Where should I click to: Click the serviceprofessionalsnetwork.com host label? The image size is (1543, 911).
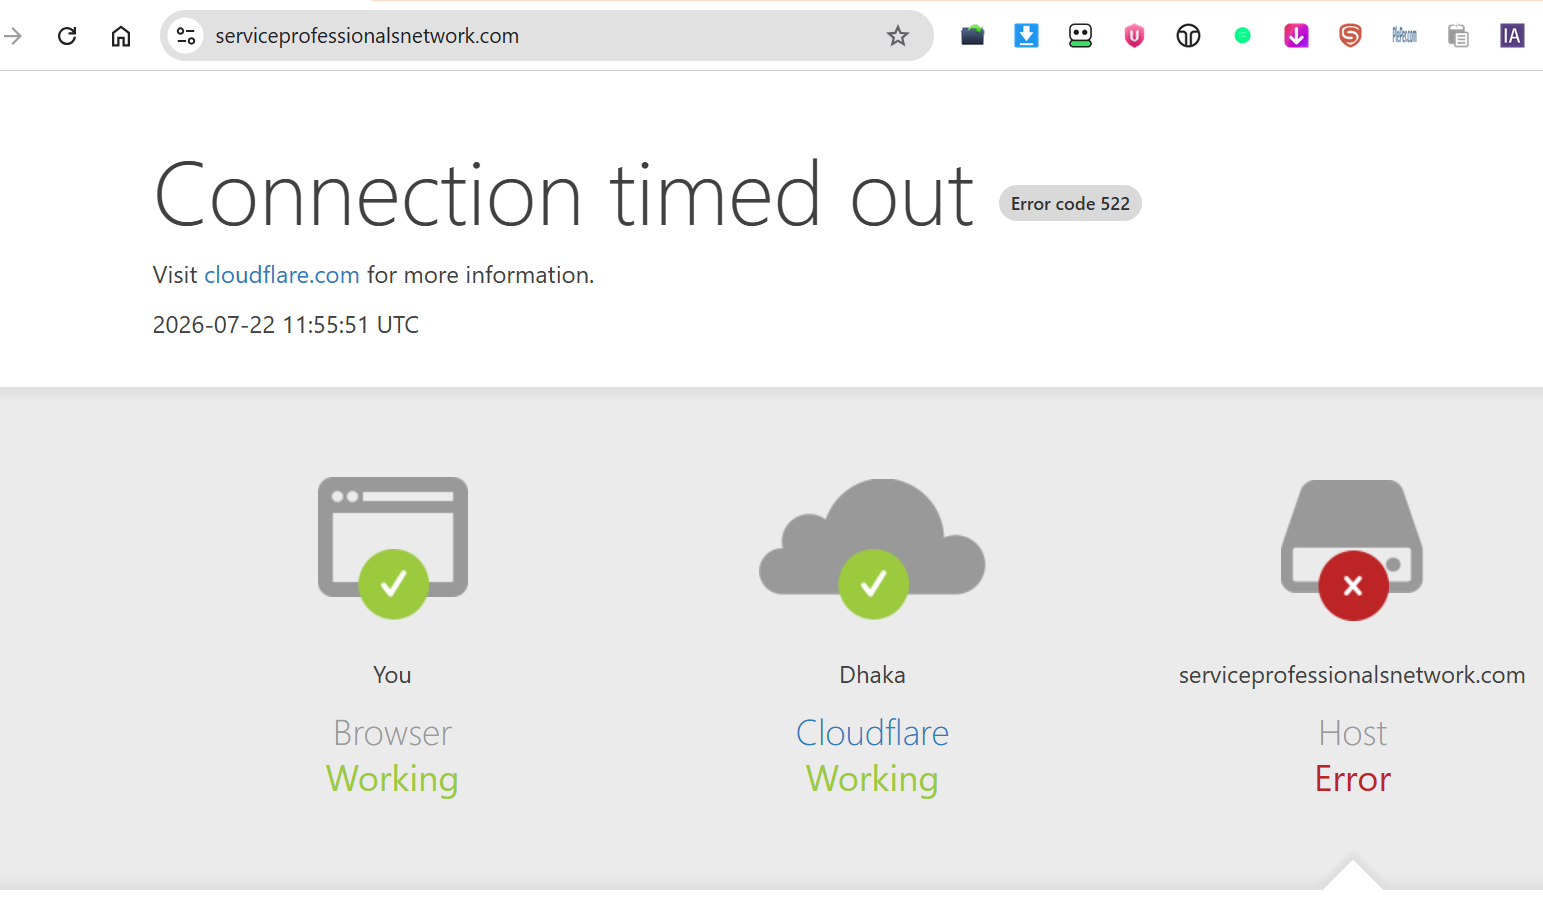click(1352, 675)
